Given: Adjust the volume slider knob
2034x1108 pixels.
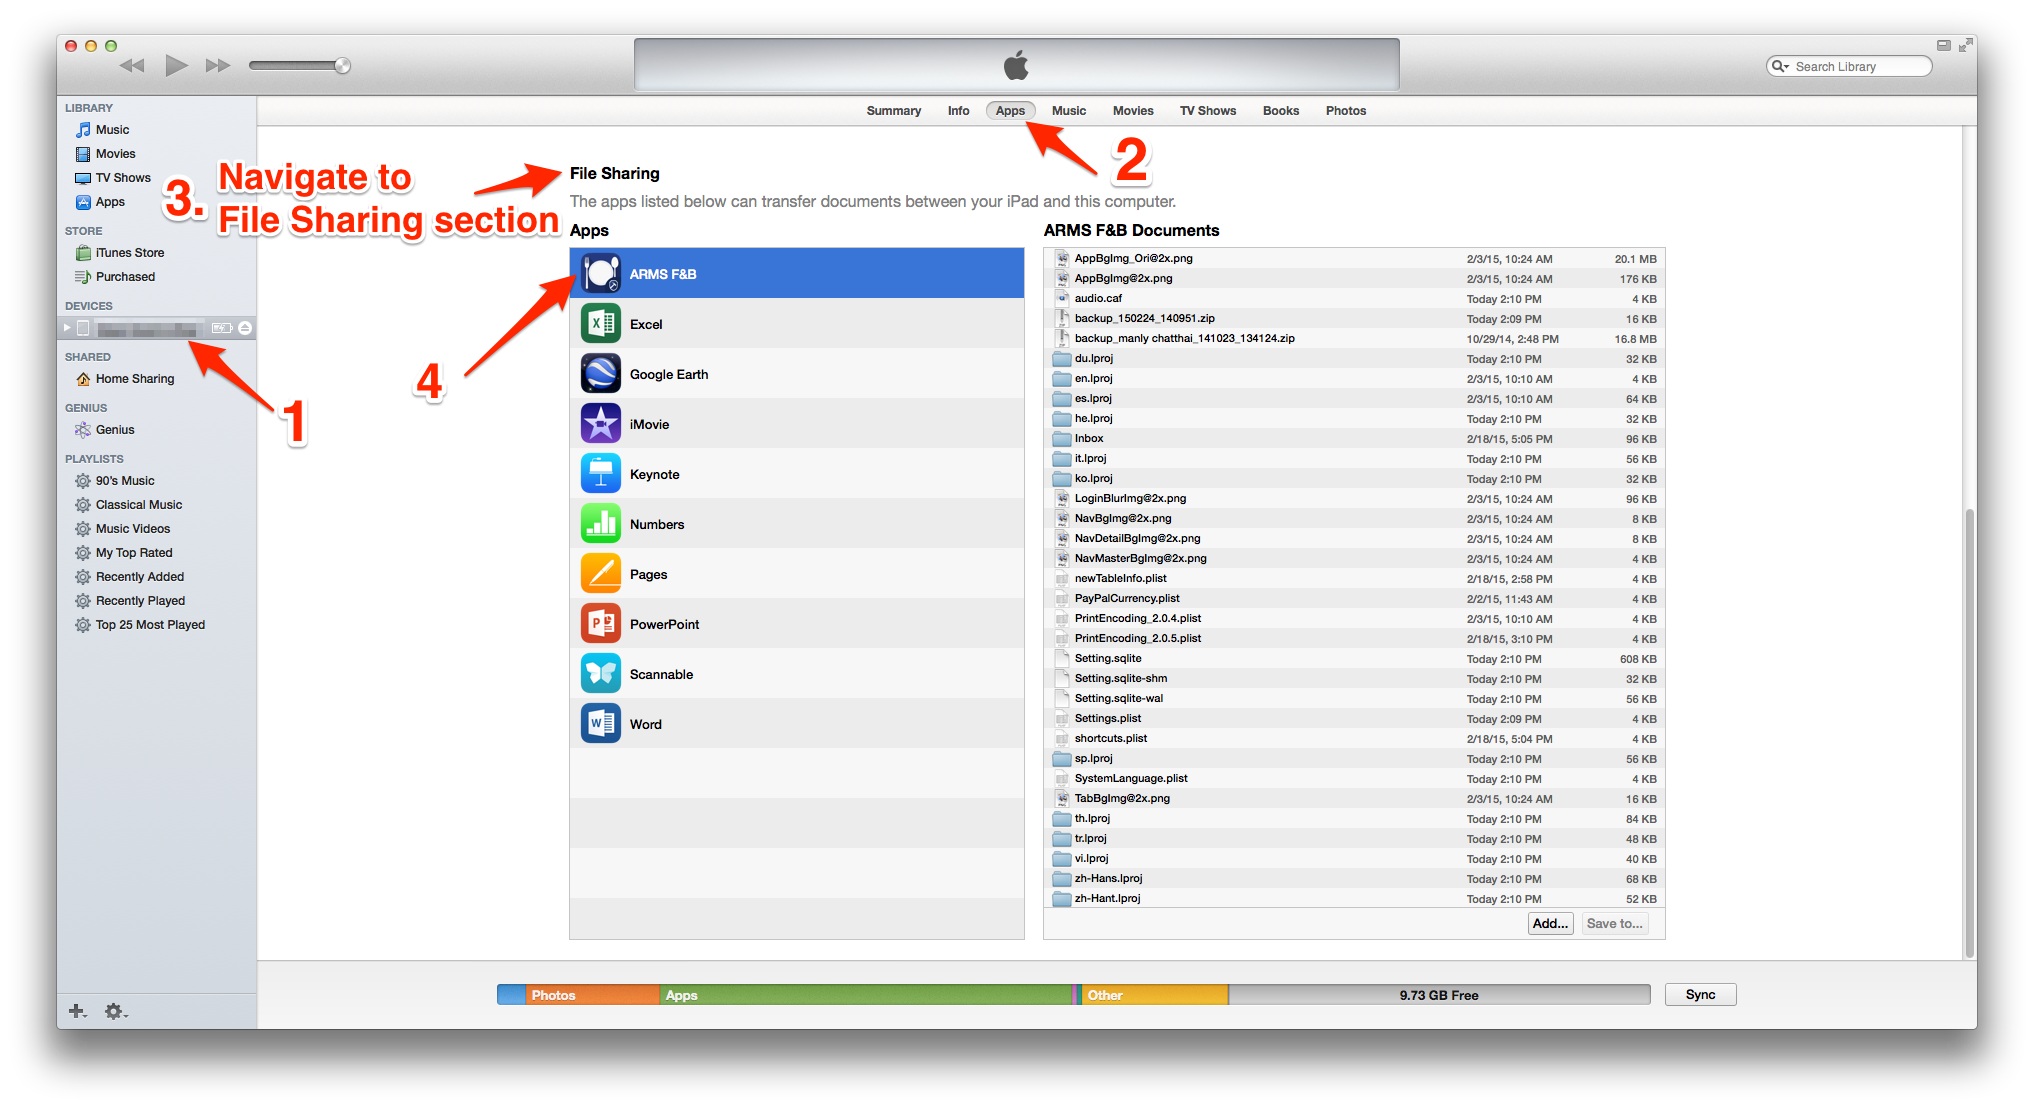Looking at the screenshot, I should (342, 66).
